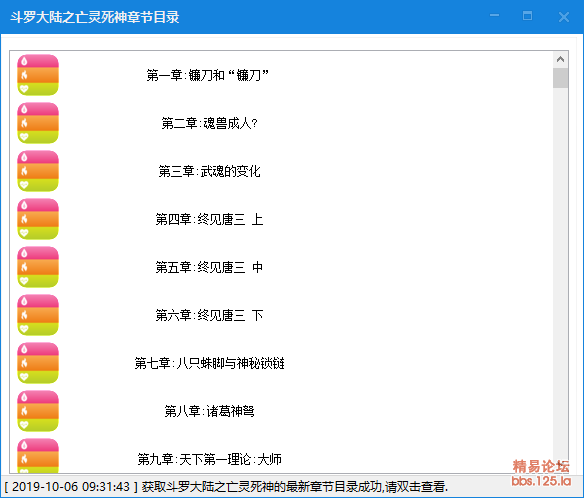Select chapter 第七章:八只蛛脚与神秘锁链 text
The height and width of the screenshot is (498, 584).
(209, 363)
